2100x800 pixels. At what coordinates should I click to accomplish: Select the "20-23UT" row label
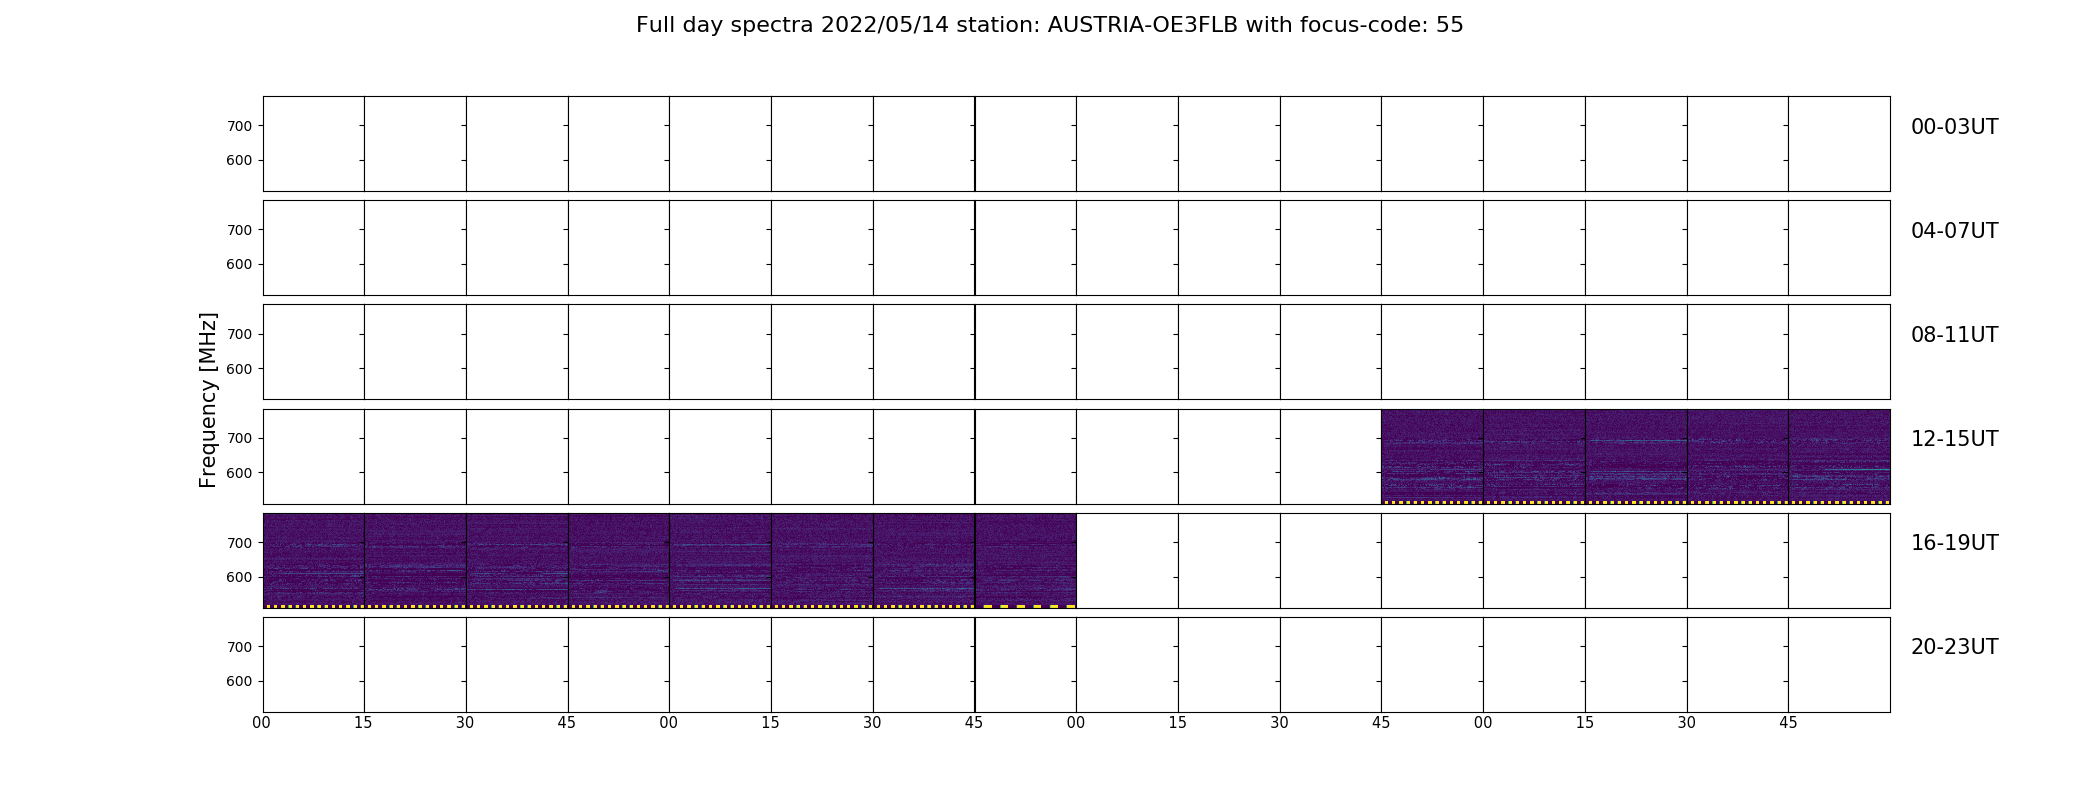[1954, 647]
